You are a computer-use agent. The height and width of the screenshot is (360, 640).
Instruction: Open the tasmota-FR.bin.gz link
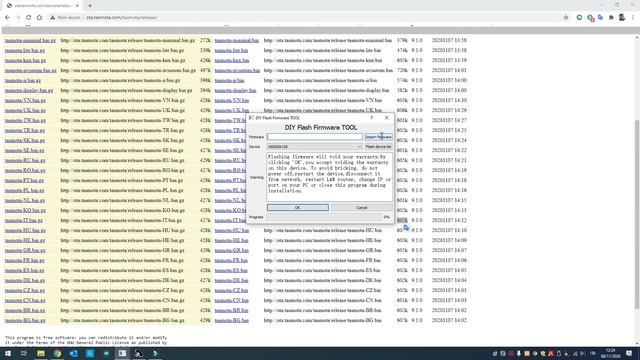(x=24, y=260)
